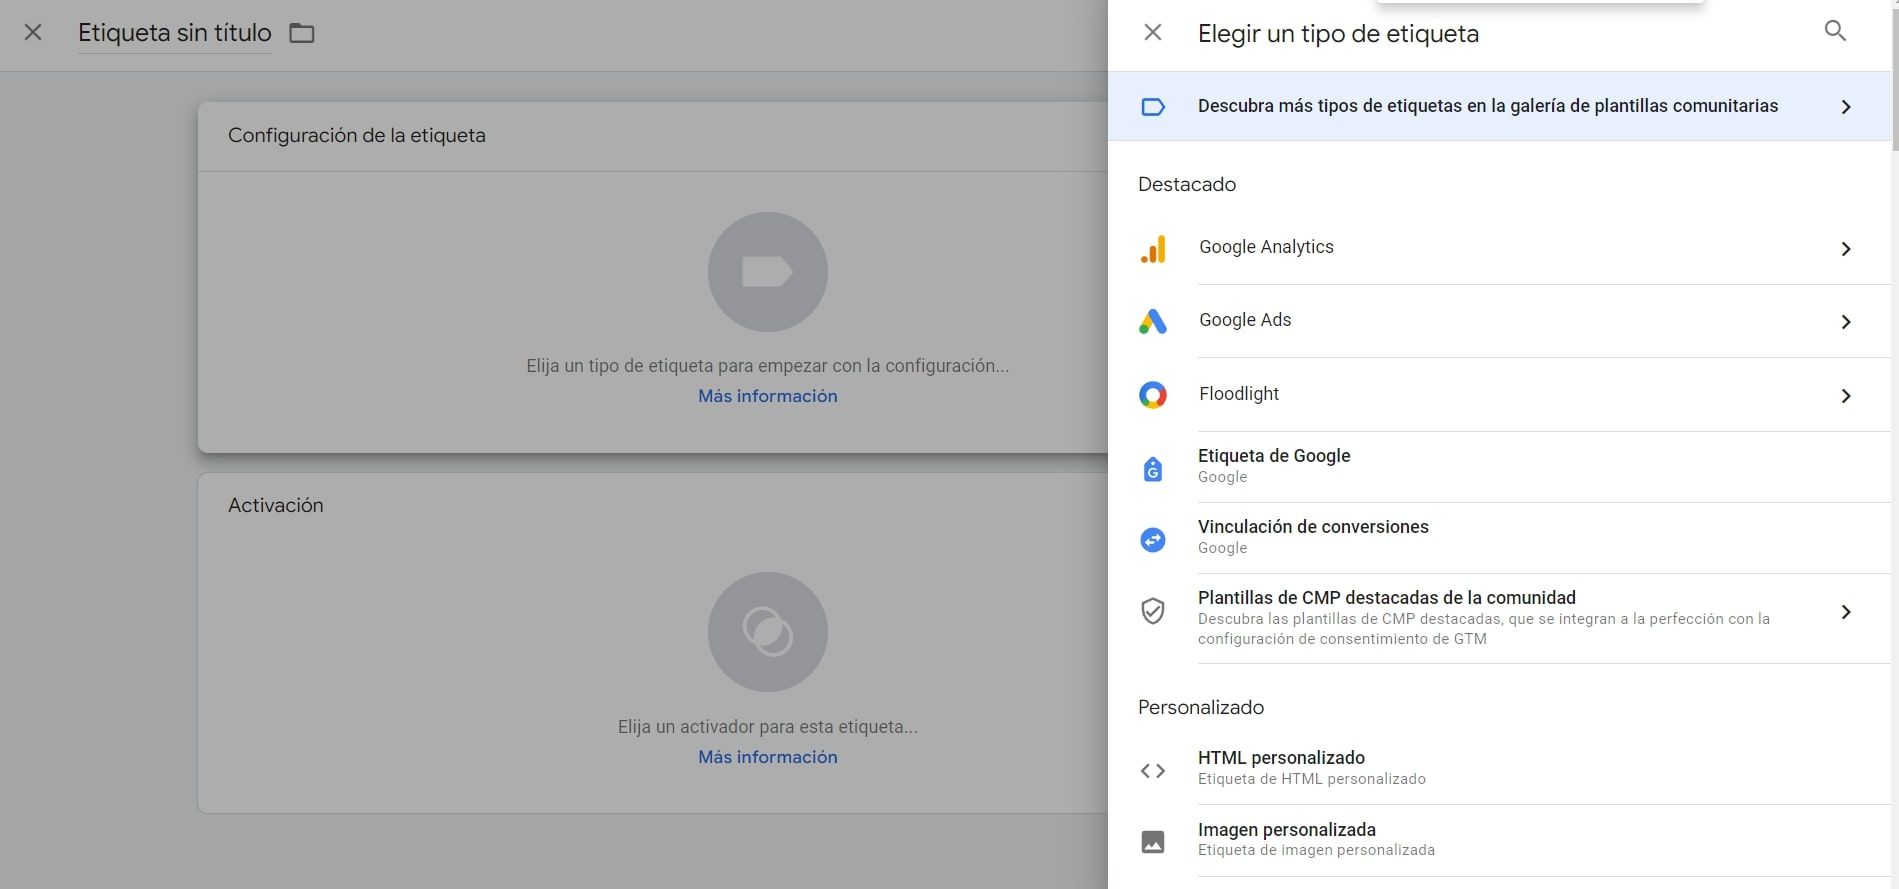Click the Destacado section heading
1899x889 pixels.
click(1187, 184)
